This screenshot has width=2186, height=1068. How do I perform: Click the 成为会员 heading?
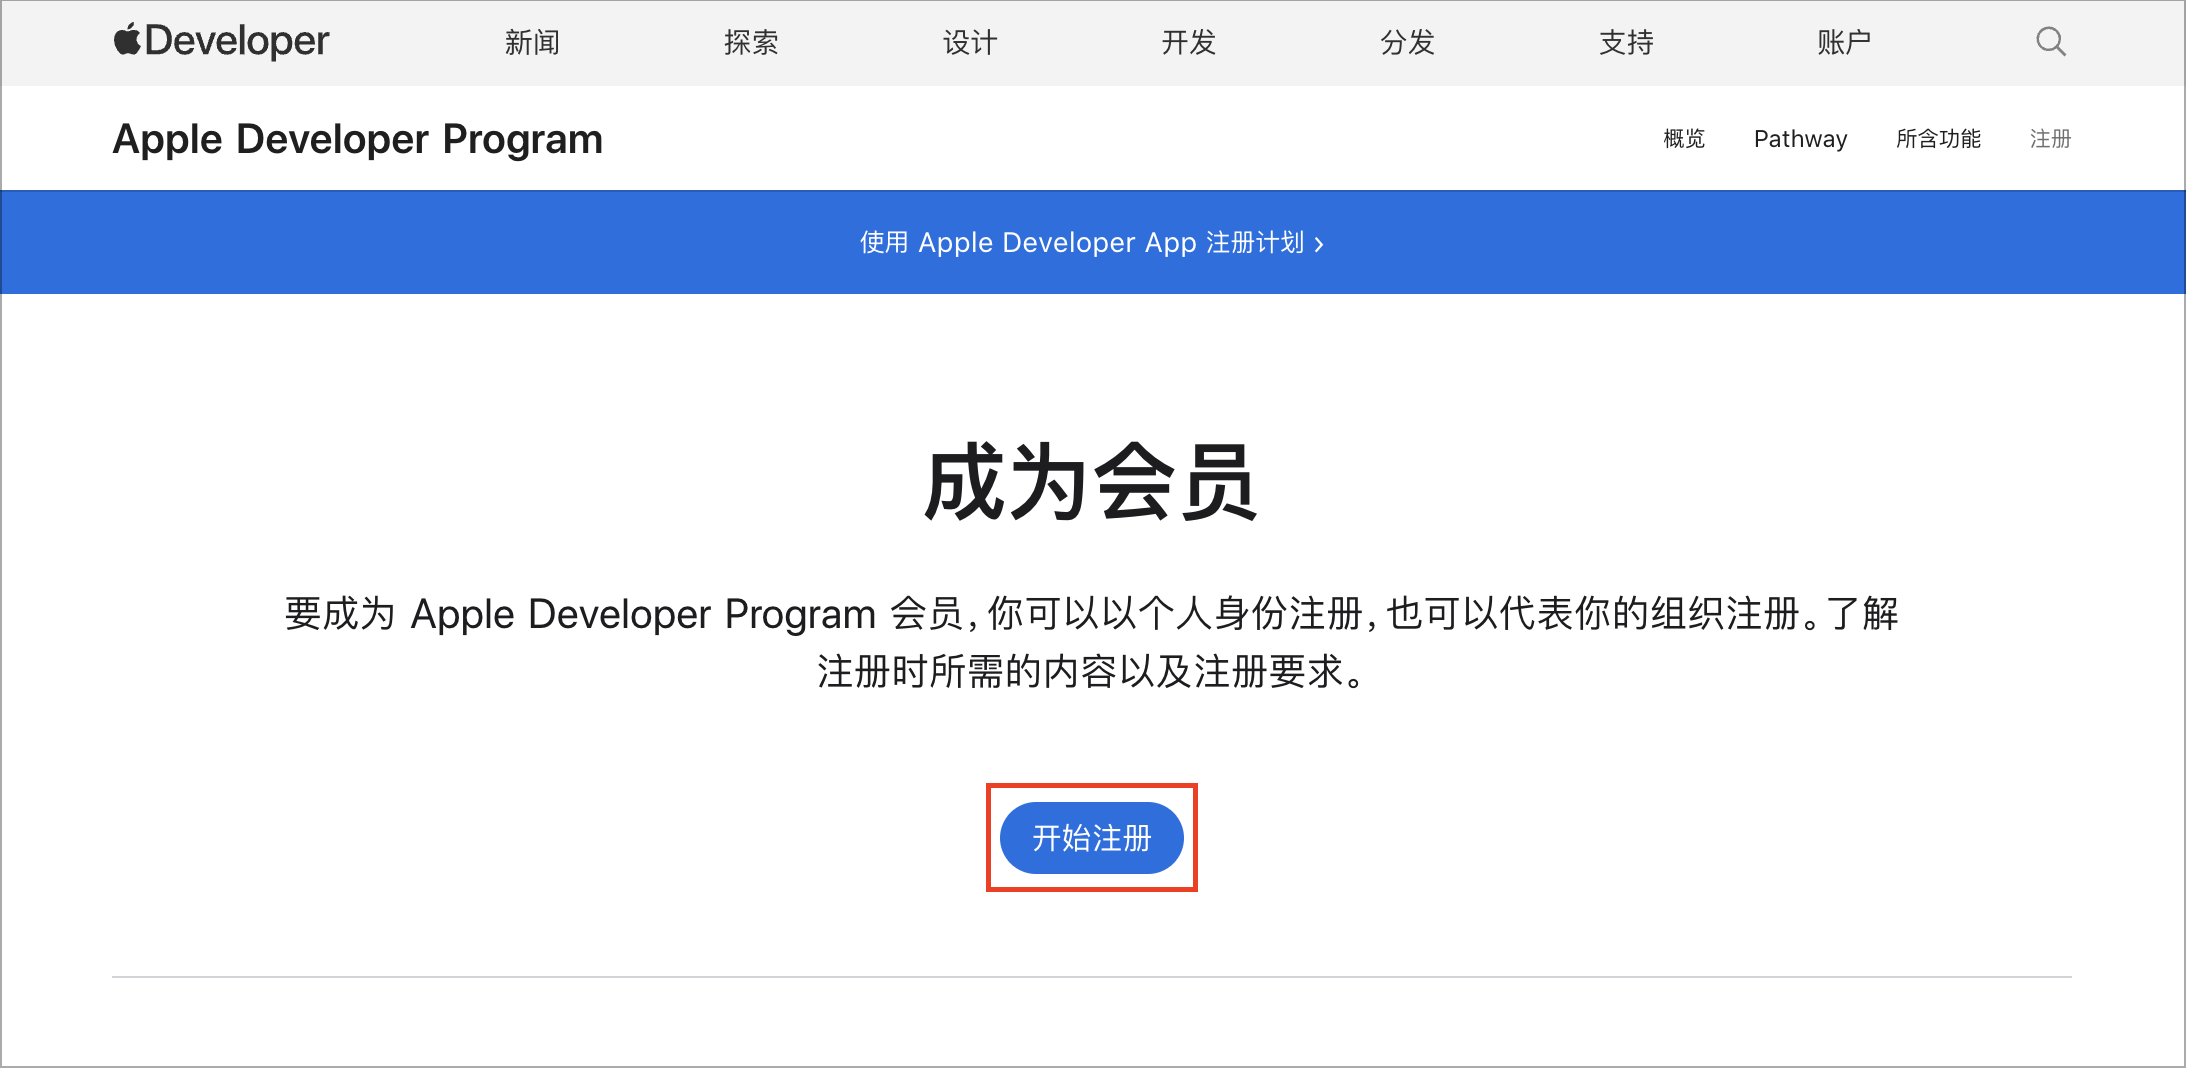1091,483
